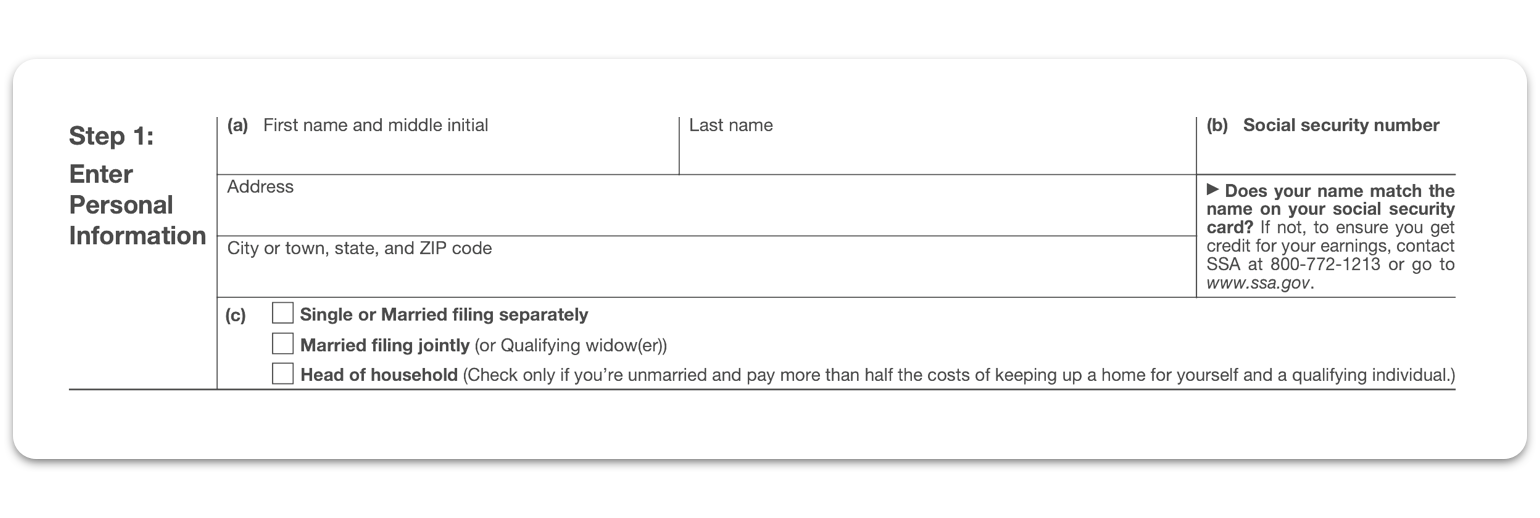Click the (c) marker beside filing status options
The height and width of the screenshot is (518, 1540).
[236, 316]
